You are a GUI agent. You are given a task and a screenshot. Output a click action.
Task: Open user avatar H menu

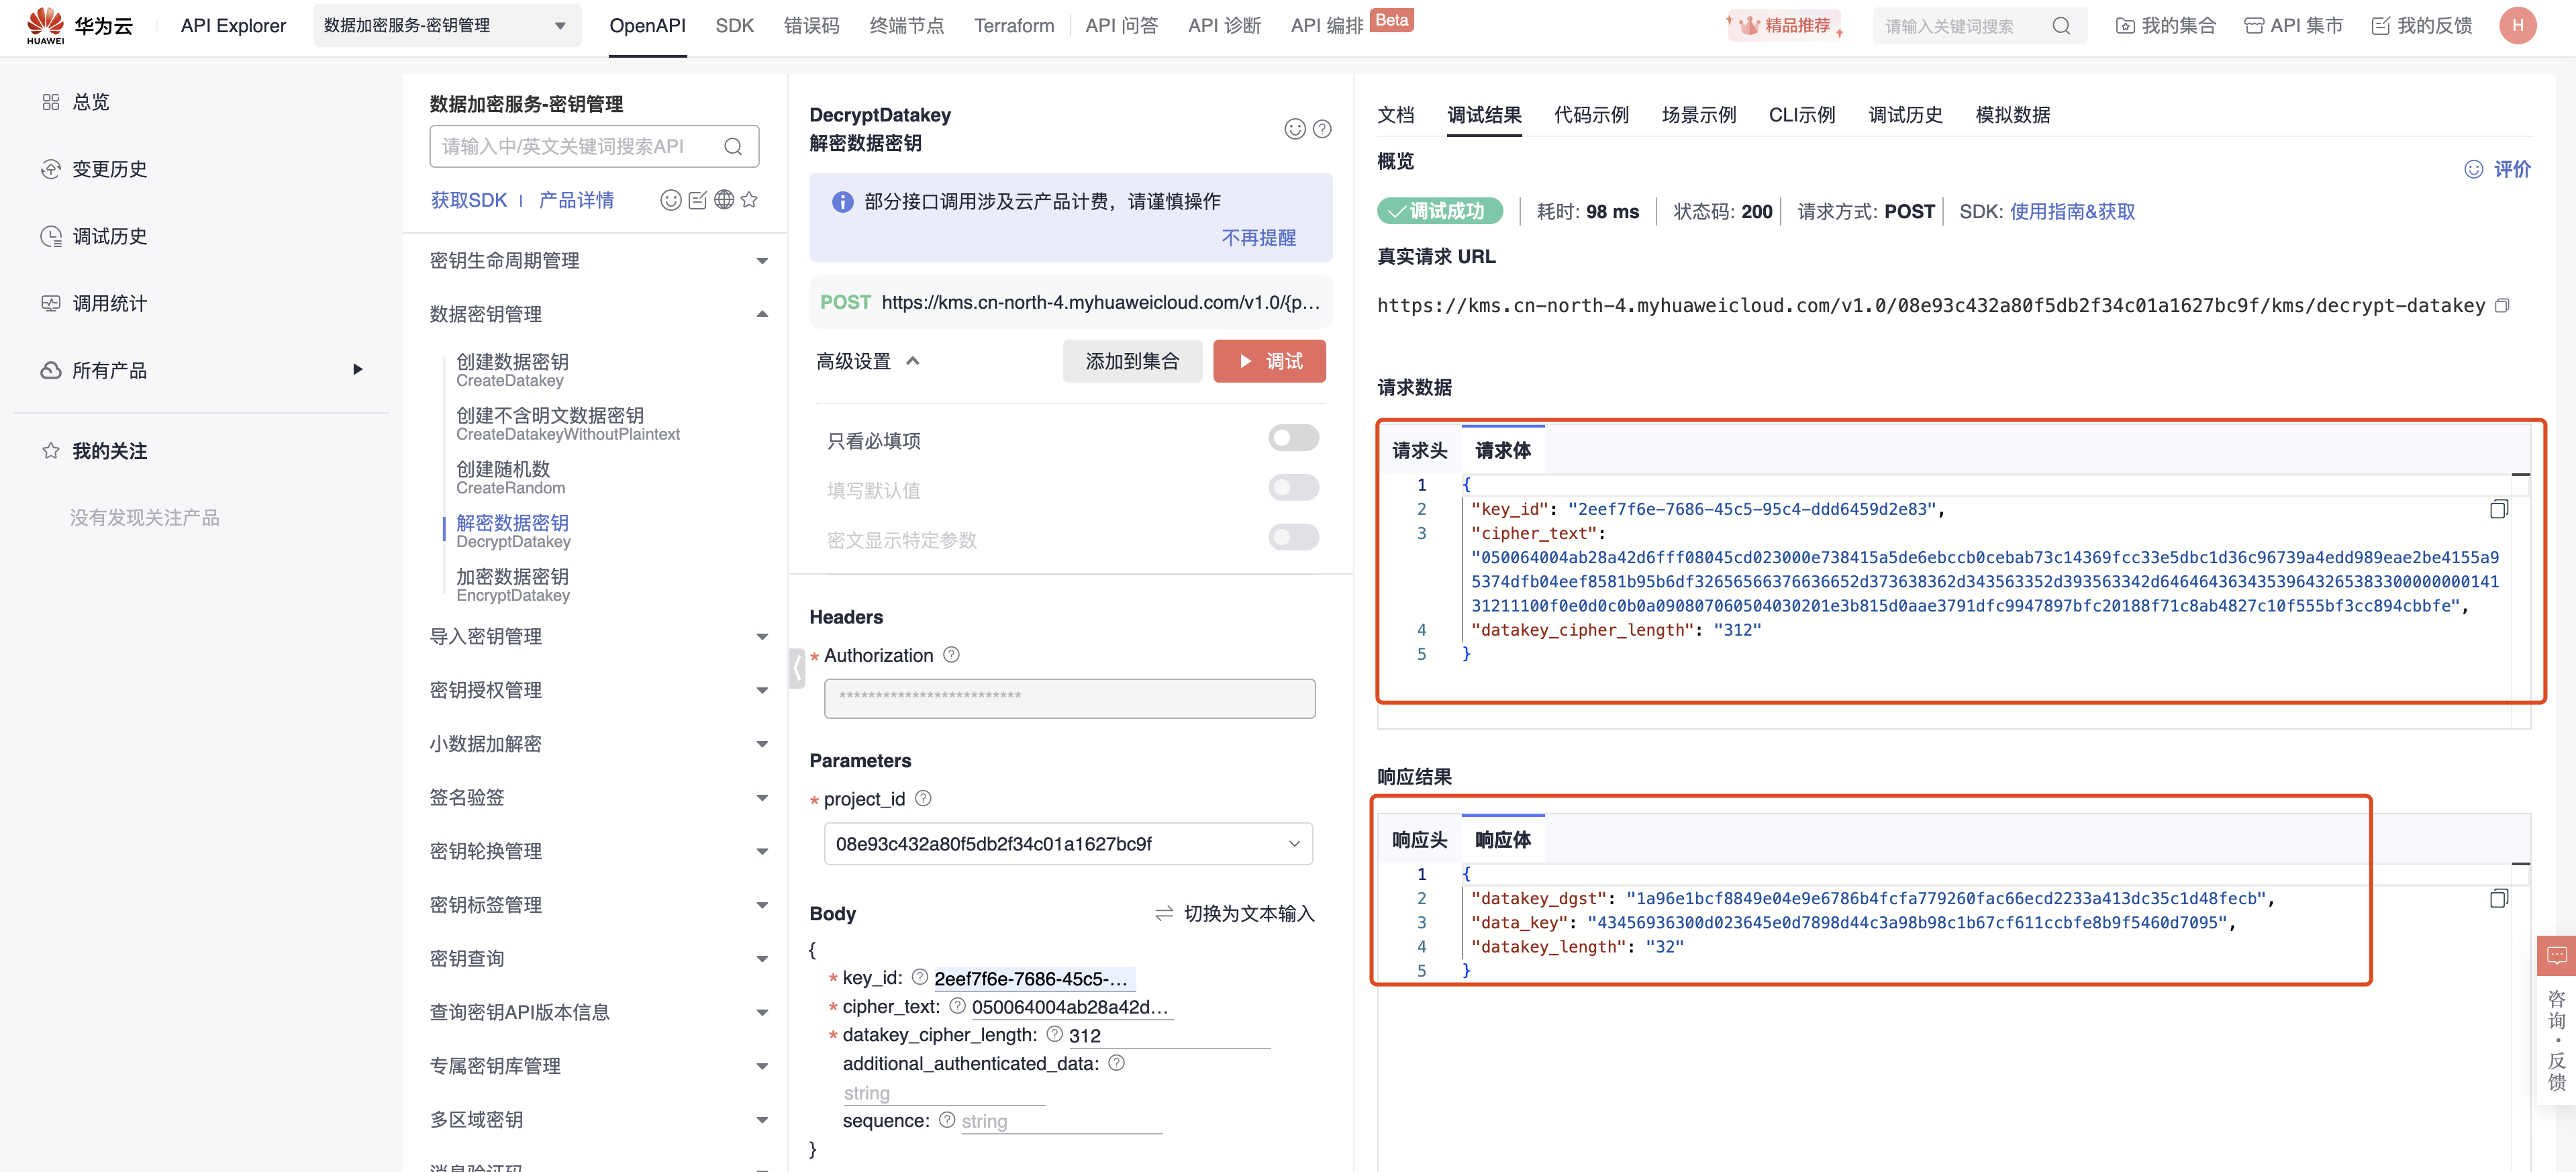(2517, 26)
